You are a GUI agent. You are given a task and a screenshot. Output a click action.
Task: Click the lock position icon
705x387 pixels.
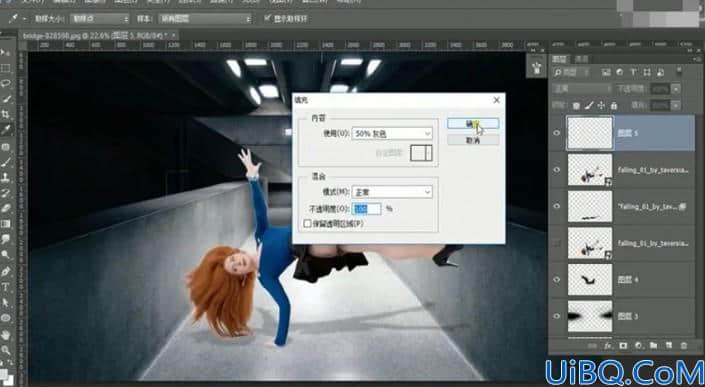(601, 106)
